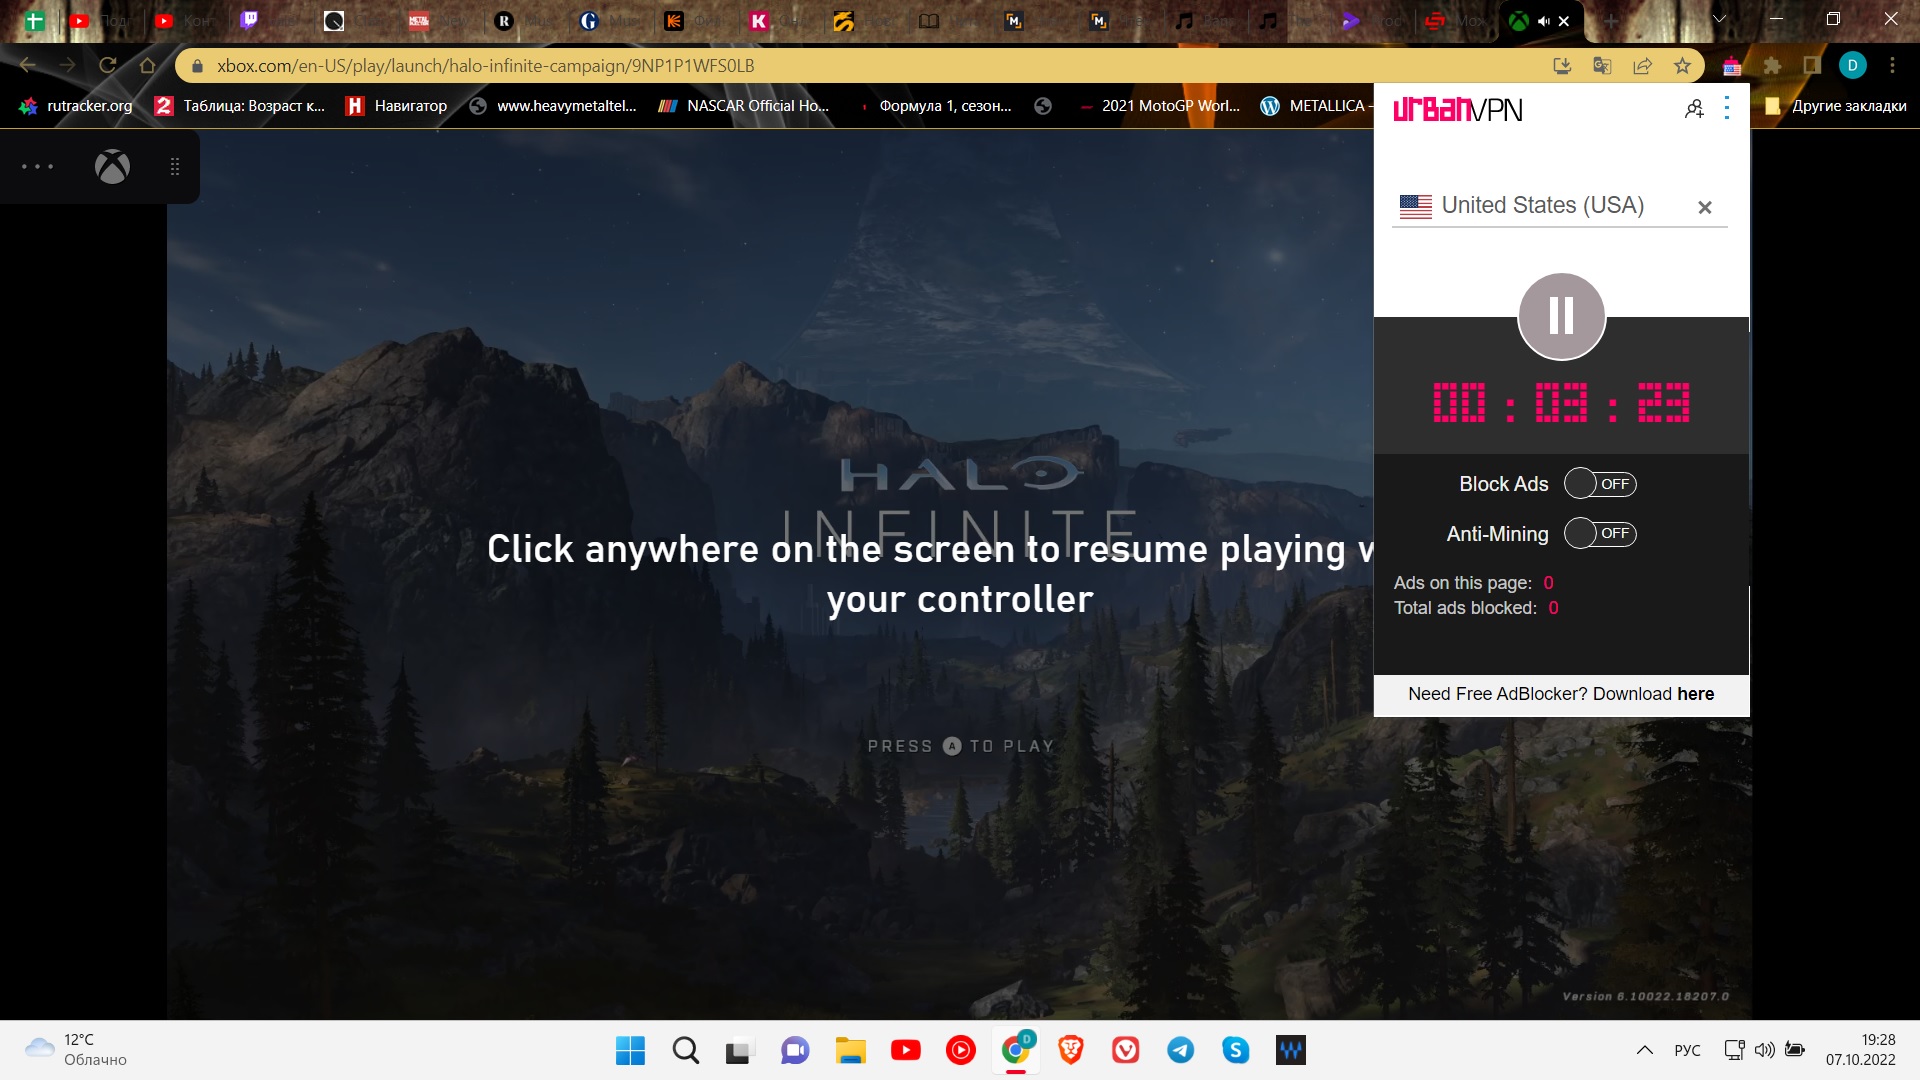This screenshot has height=1080, width=1920.
Task: Open the volume control in tray
Action: click(1765, 1050)
